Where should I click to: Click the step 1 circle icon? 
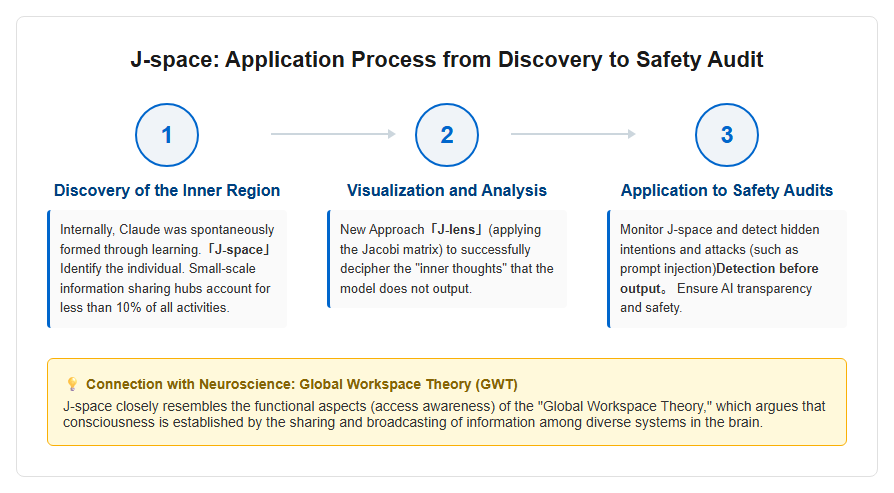pos(166,135)
